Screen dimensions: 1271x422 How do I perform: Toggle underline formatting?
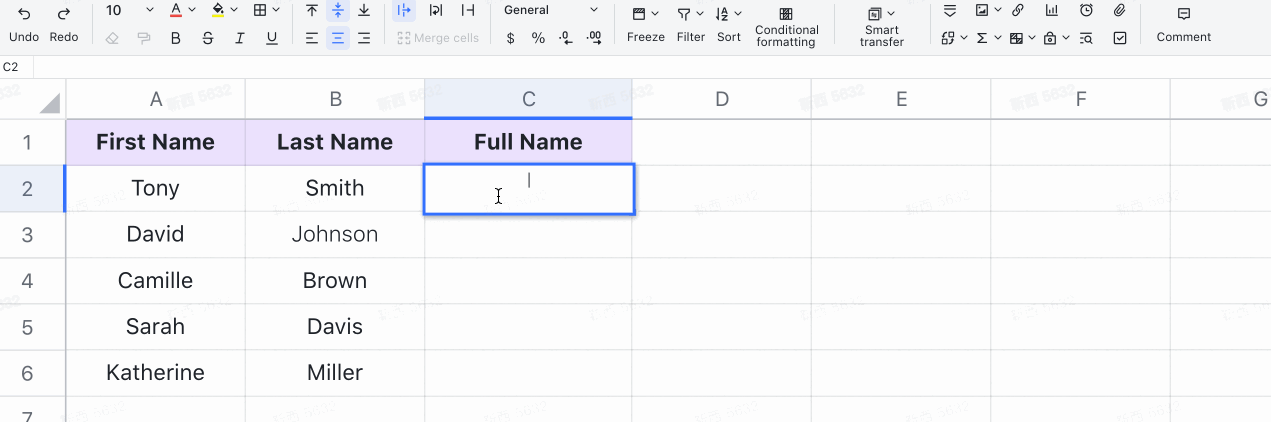272,38
